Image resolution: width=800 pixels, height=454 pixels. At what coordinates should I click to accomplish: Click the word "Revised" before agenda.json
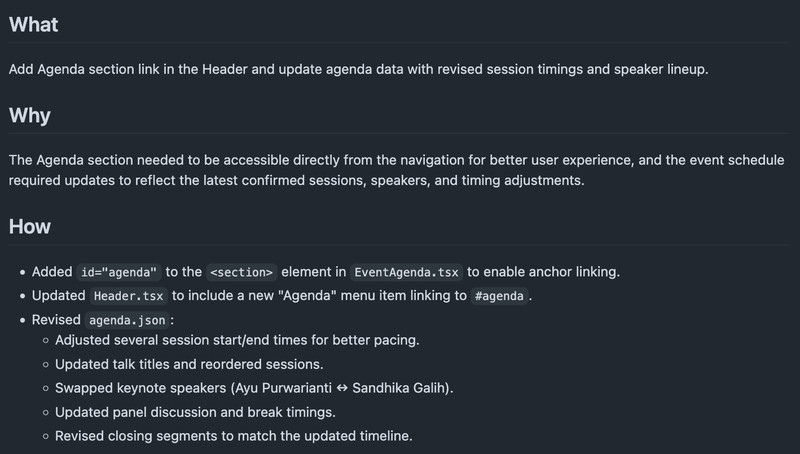(x=57, y=321)
